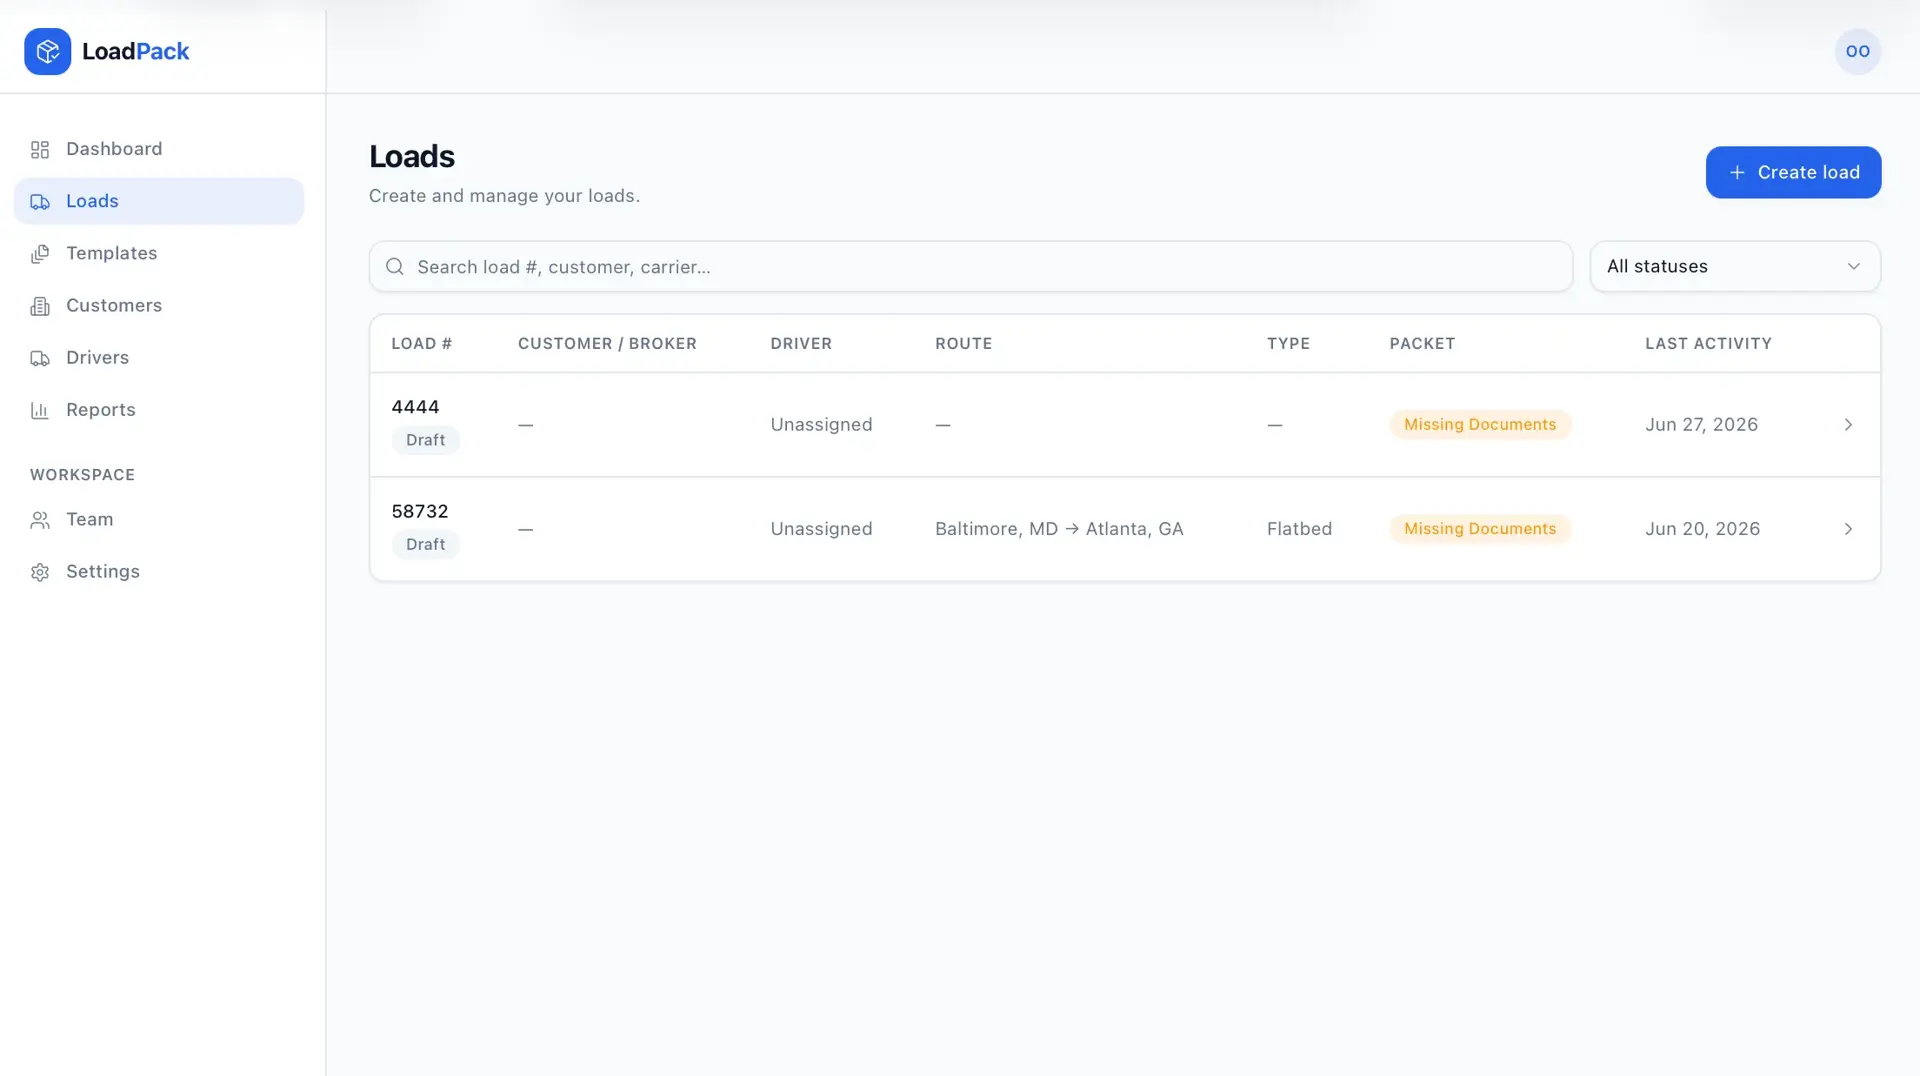Click the magnifier icon in search box
The height and width of the screenshot is (1076, 1920).
(395, 266)
